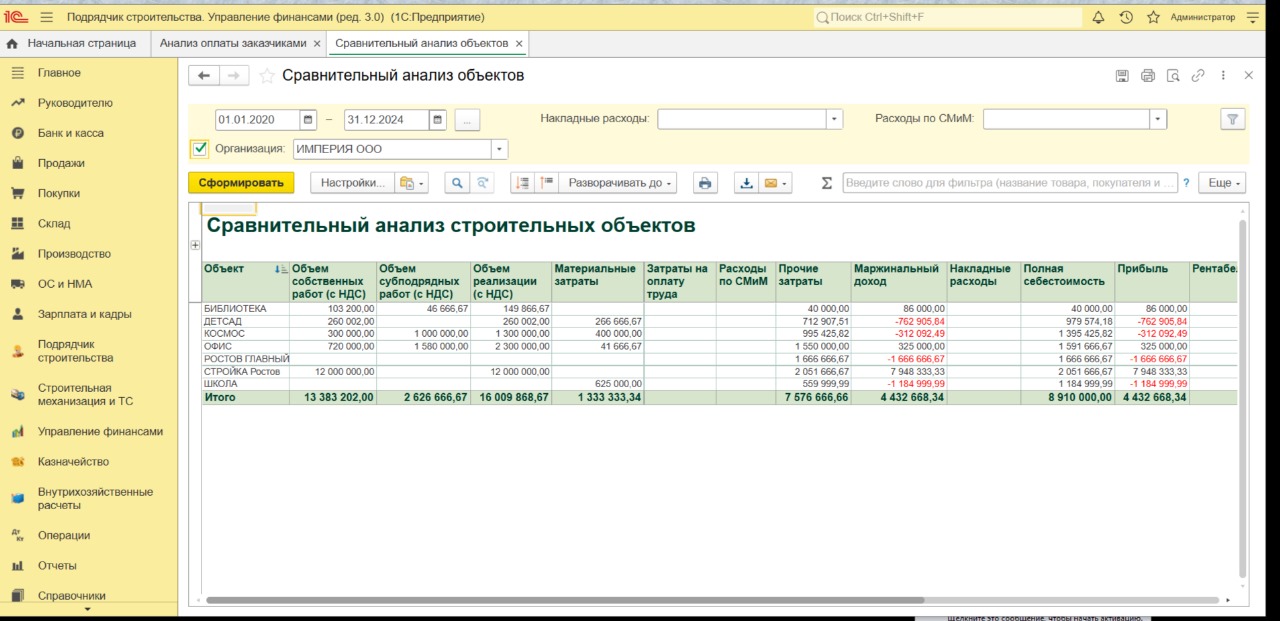Viewport: 1280px width, 621px height.
Task: Click the magnifier search icon in toolbar
Action: click(457, 183)
